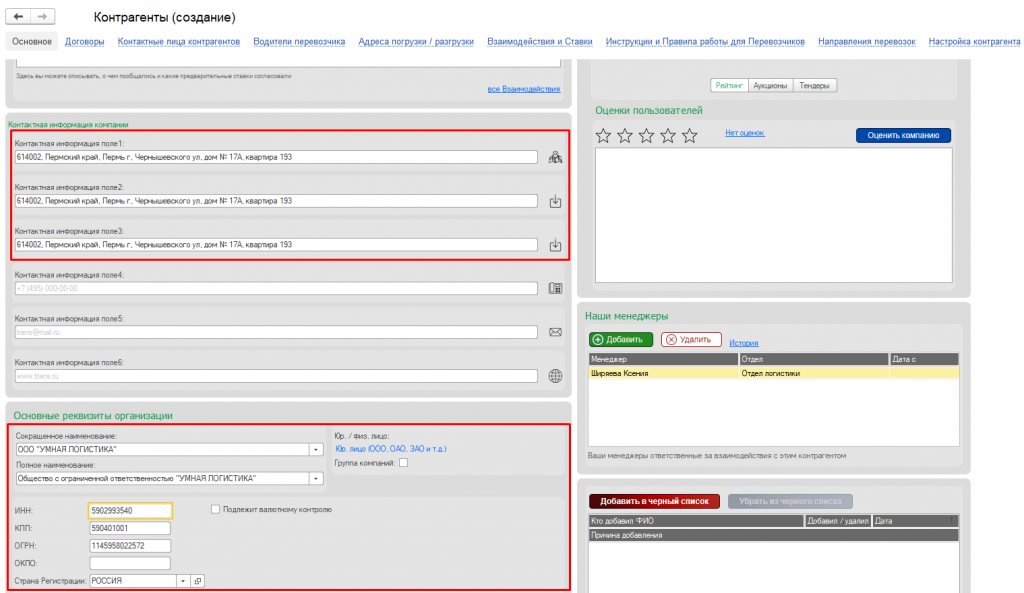Click the Отдел логистики cell
Image resolution: width=1024 pixels, height=593 pixels.
point(814,374)
